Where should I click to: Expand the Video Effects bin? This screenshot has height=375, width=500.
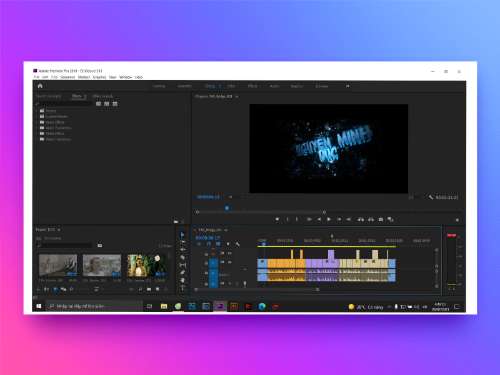point(37,134)
